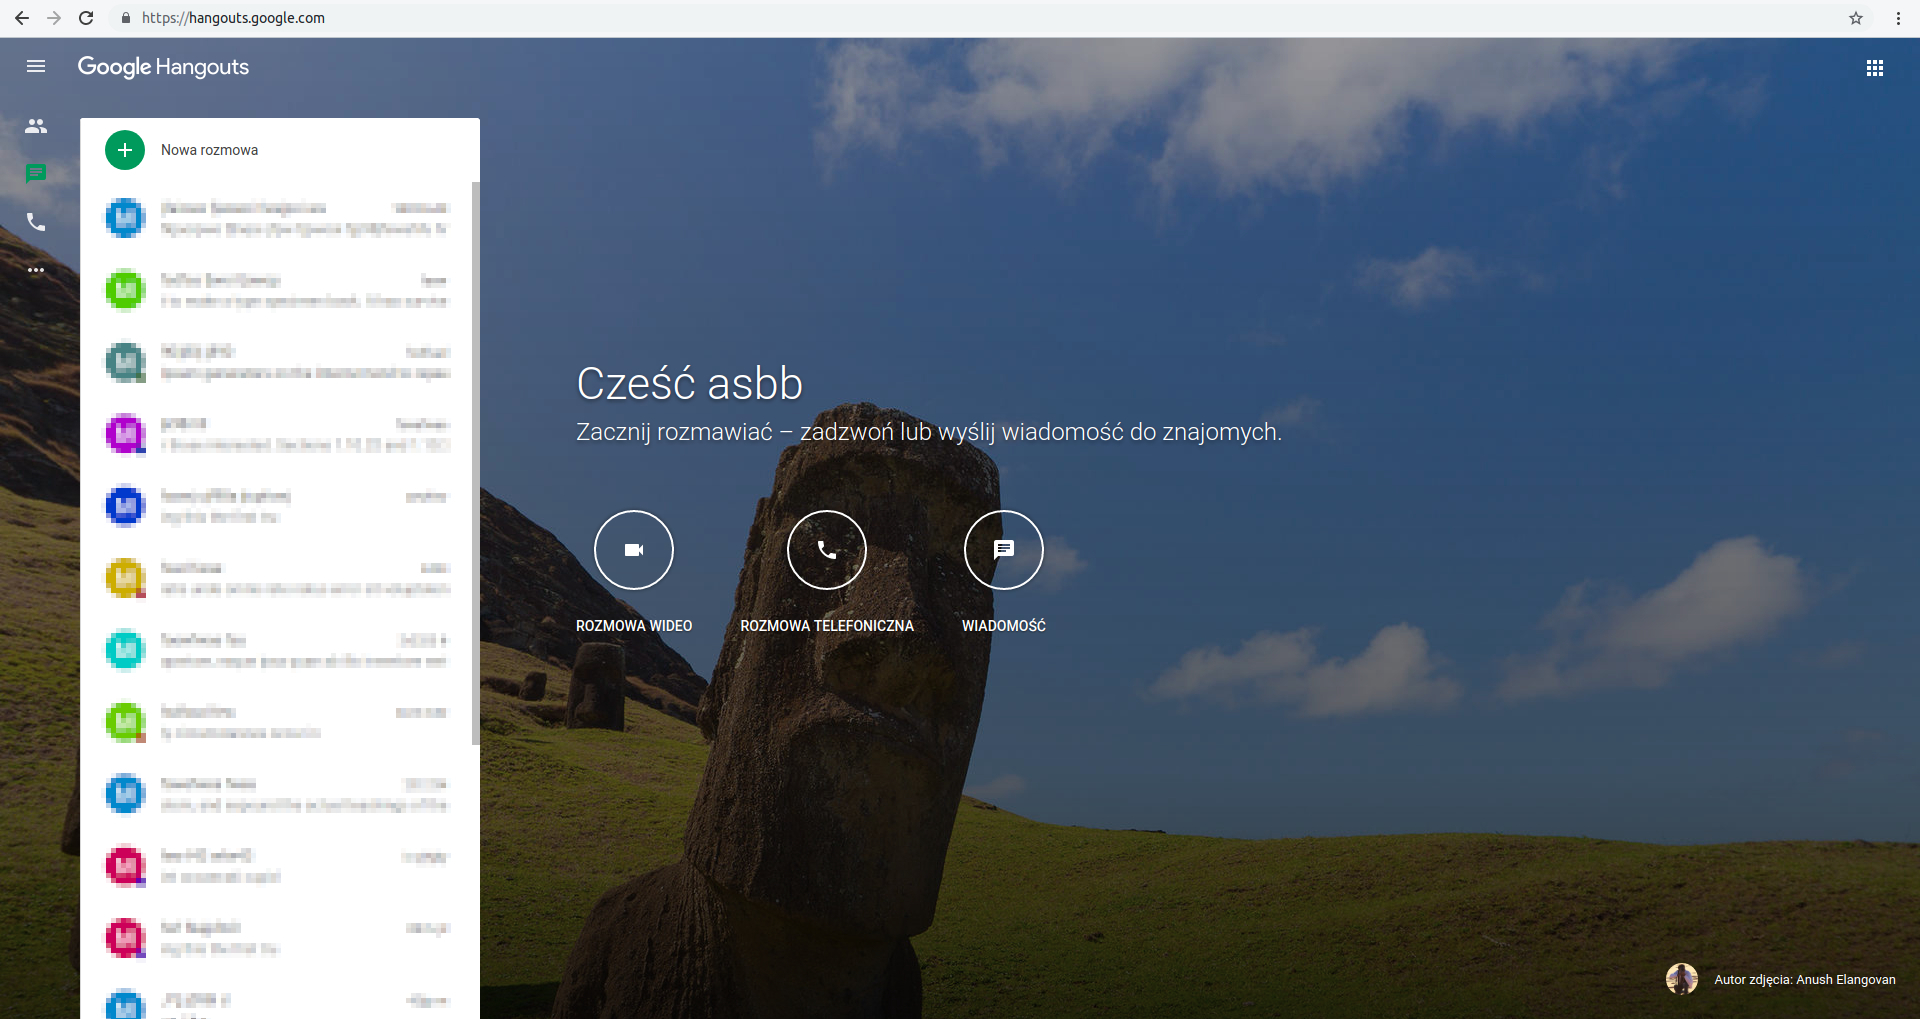This screenshot has height=1019, width=1920.
Task: Click the circular message icon
Action: (x=1003, y=550)
